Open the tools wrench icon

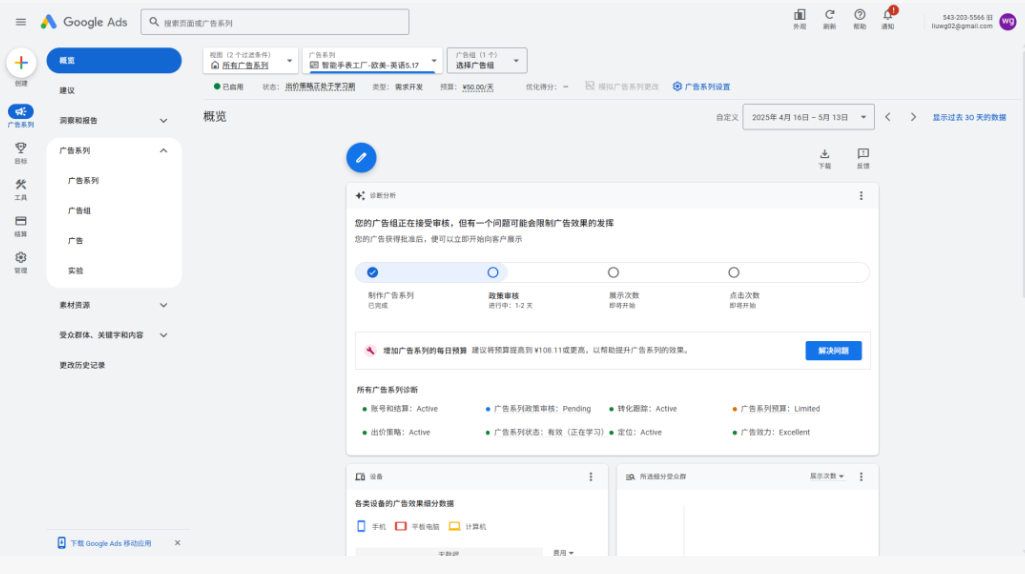[x=21, y=185]
